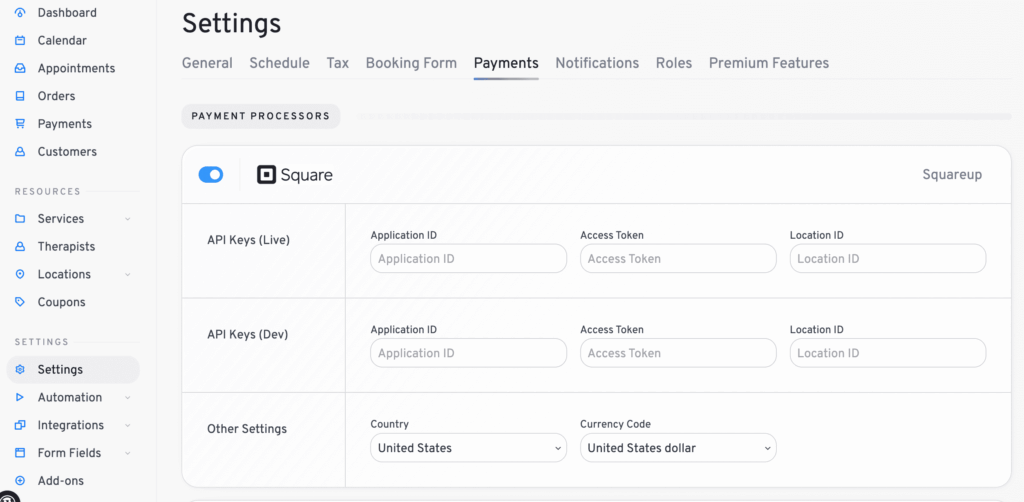
Task: Select the Payments settings tab
Action: 506,63
